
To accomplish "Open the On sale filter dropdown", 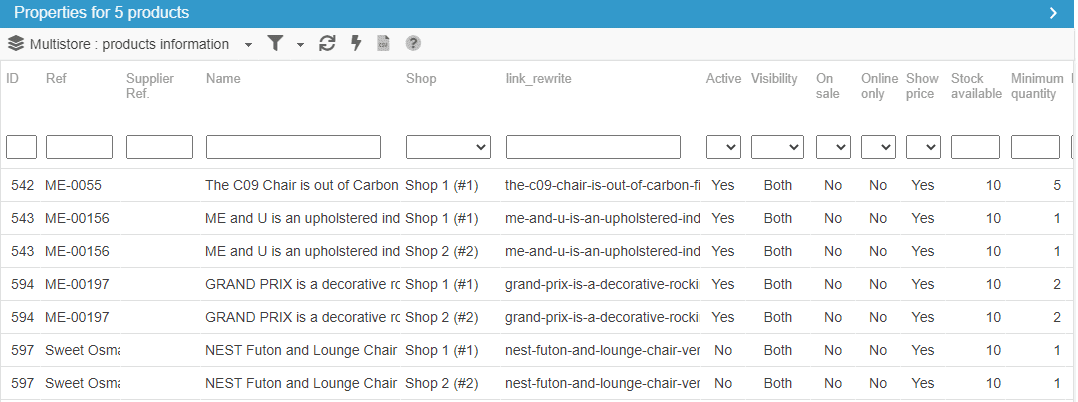I will tap(833, 147).
